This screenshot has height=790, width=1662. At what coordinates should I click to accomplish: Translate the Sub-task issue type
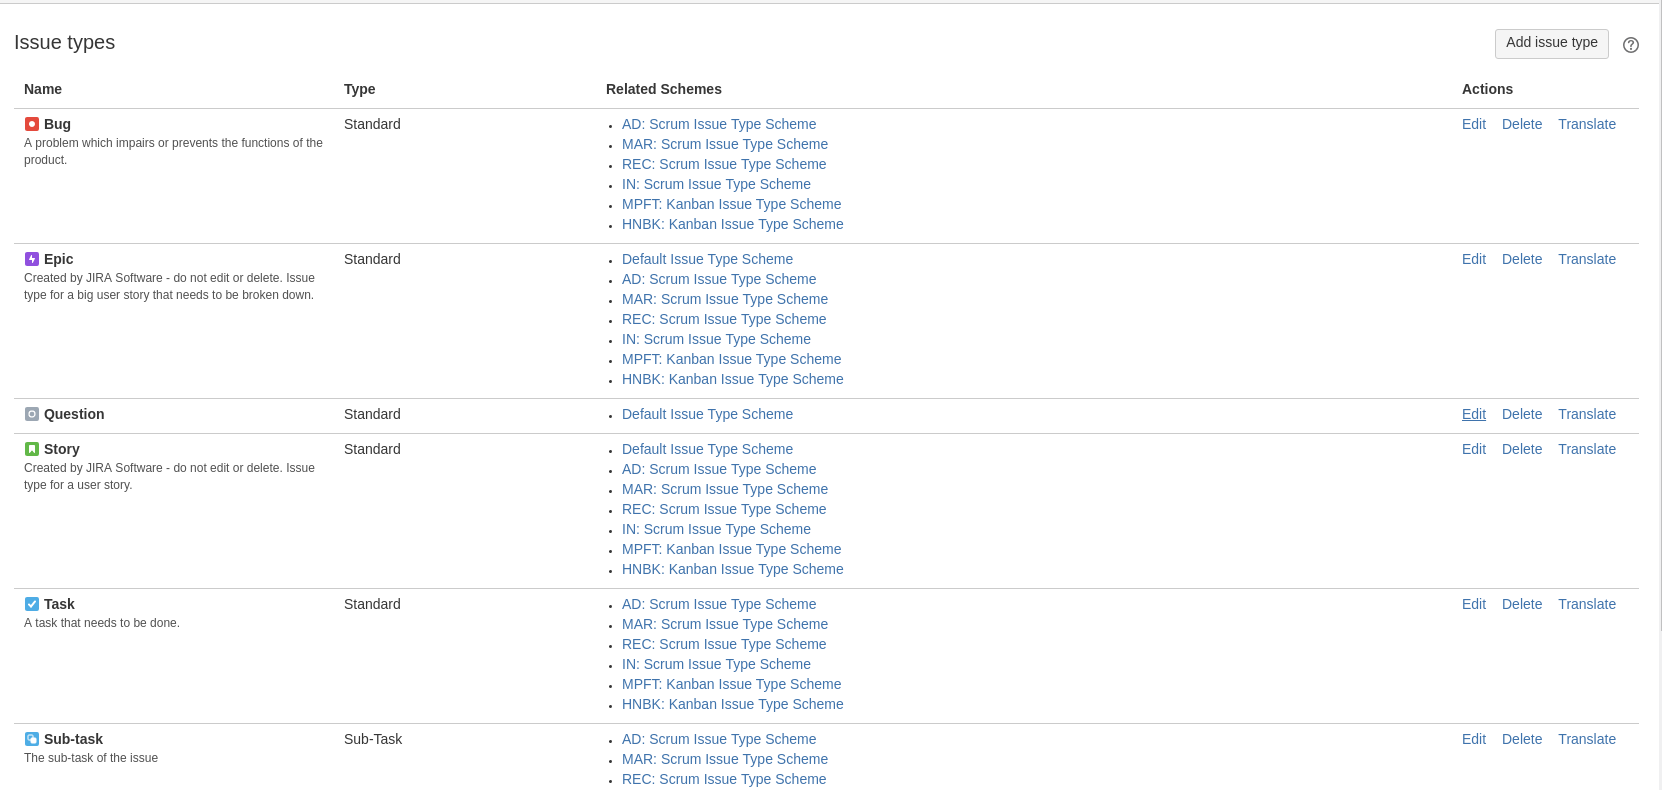1586,739
